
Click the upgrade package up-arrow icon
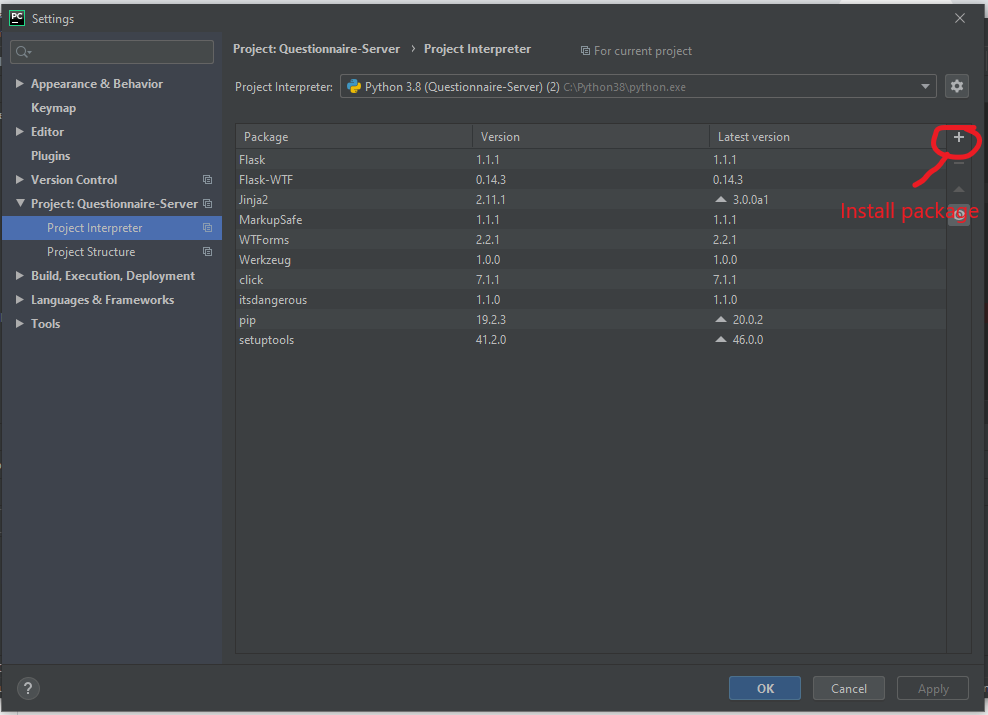pos(958,189)
